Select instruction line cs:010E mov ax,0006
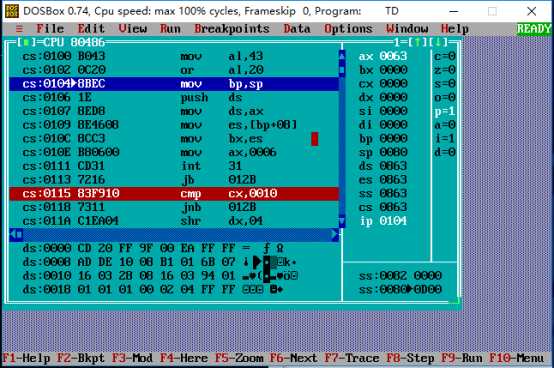The height and width of the screenshot is (368, 554). (x=174, y=152)
